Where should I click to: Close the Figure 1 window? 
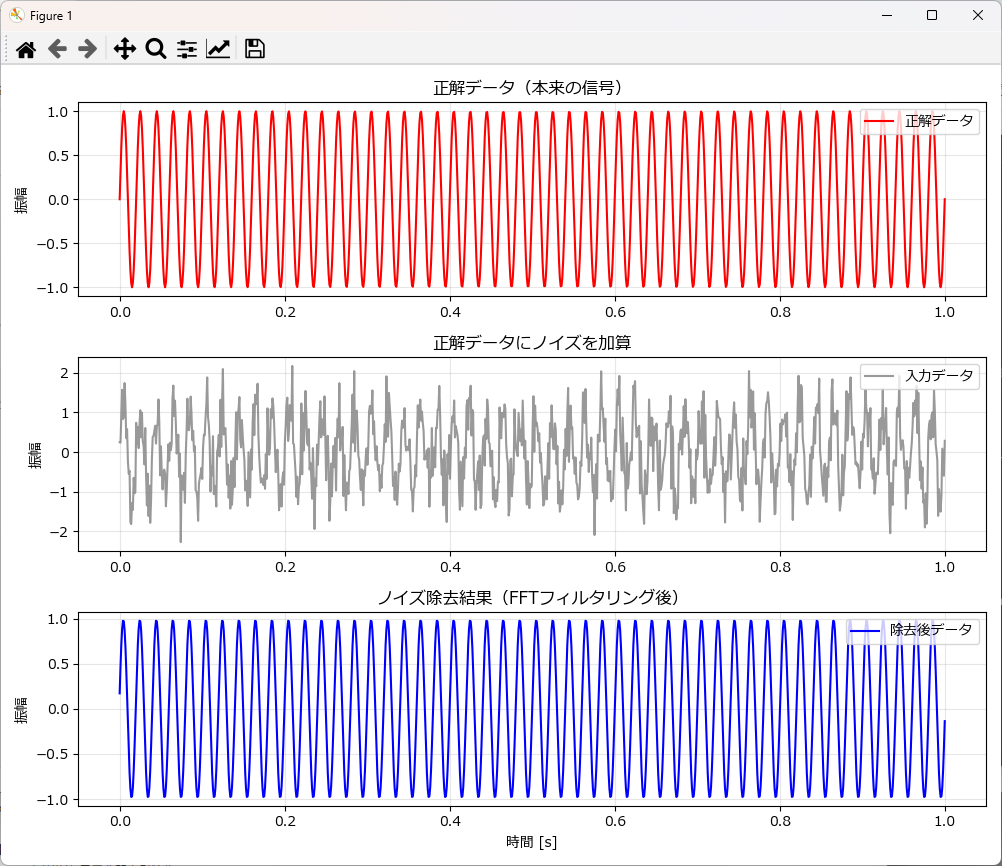977,15
